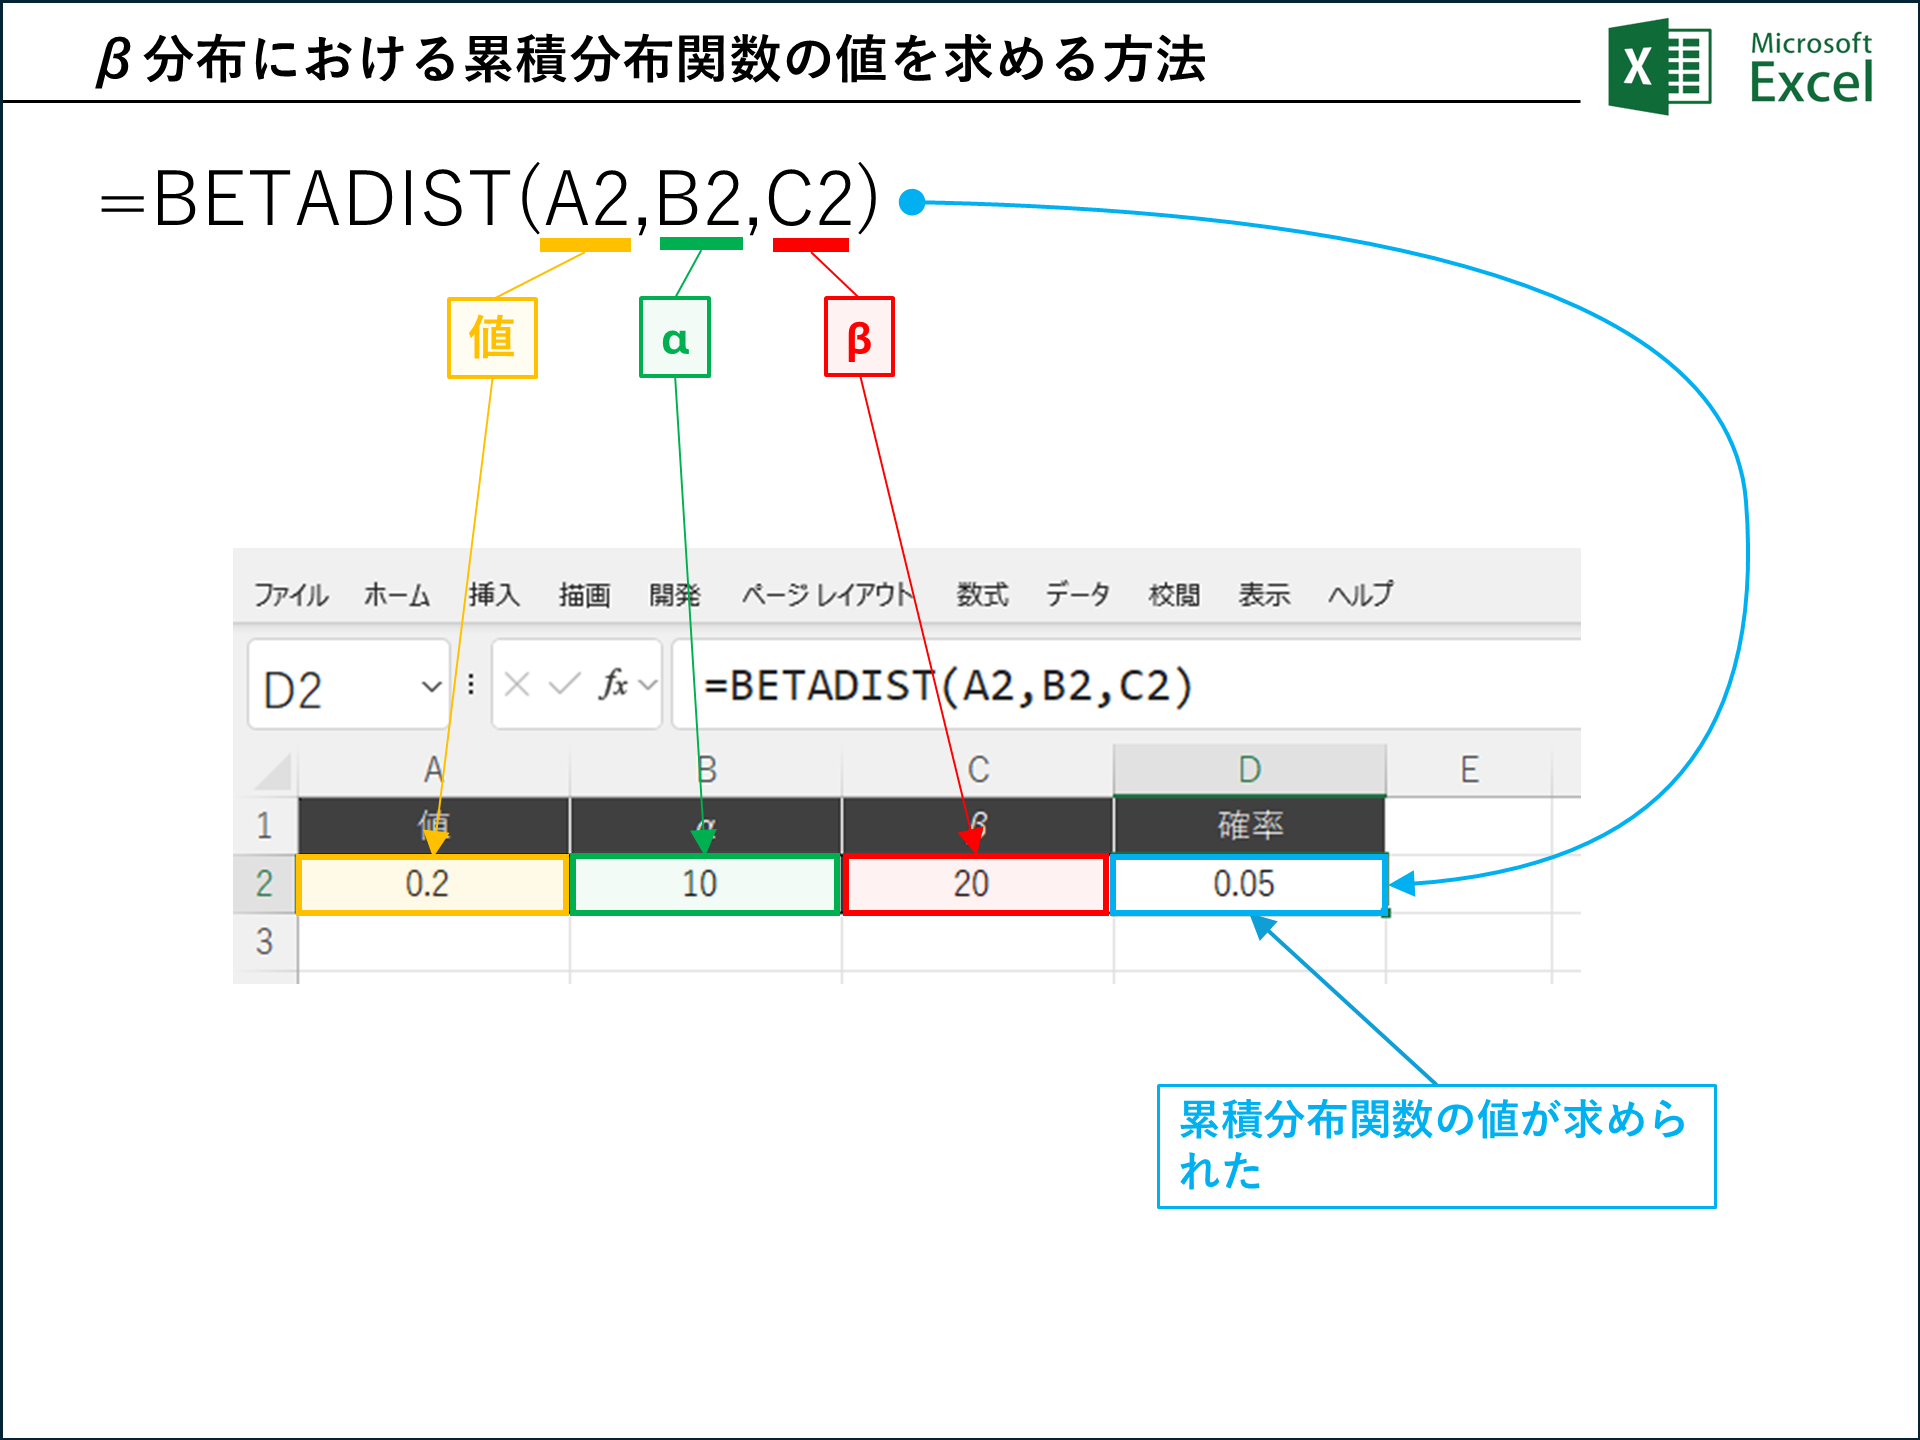This screenshot has height=1440, width=1920.
Task: Click the yellow 値 label badge
Action: click(492, 337)
